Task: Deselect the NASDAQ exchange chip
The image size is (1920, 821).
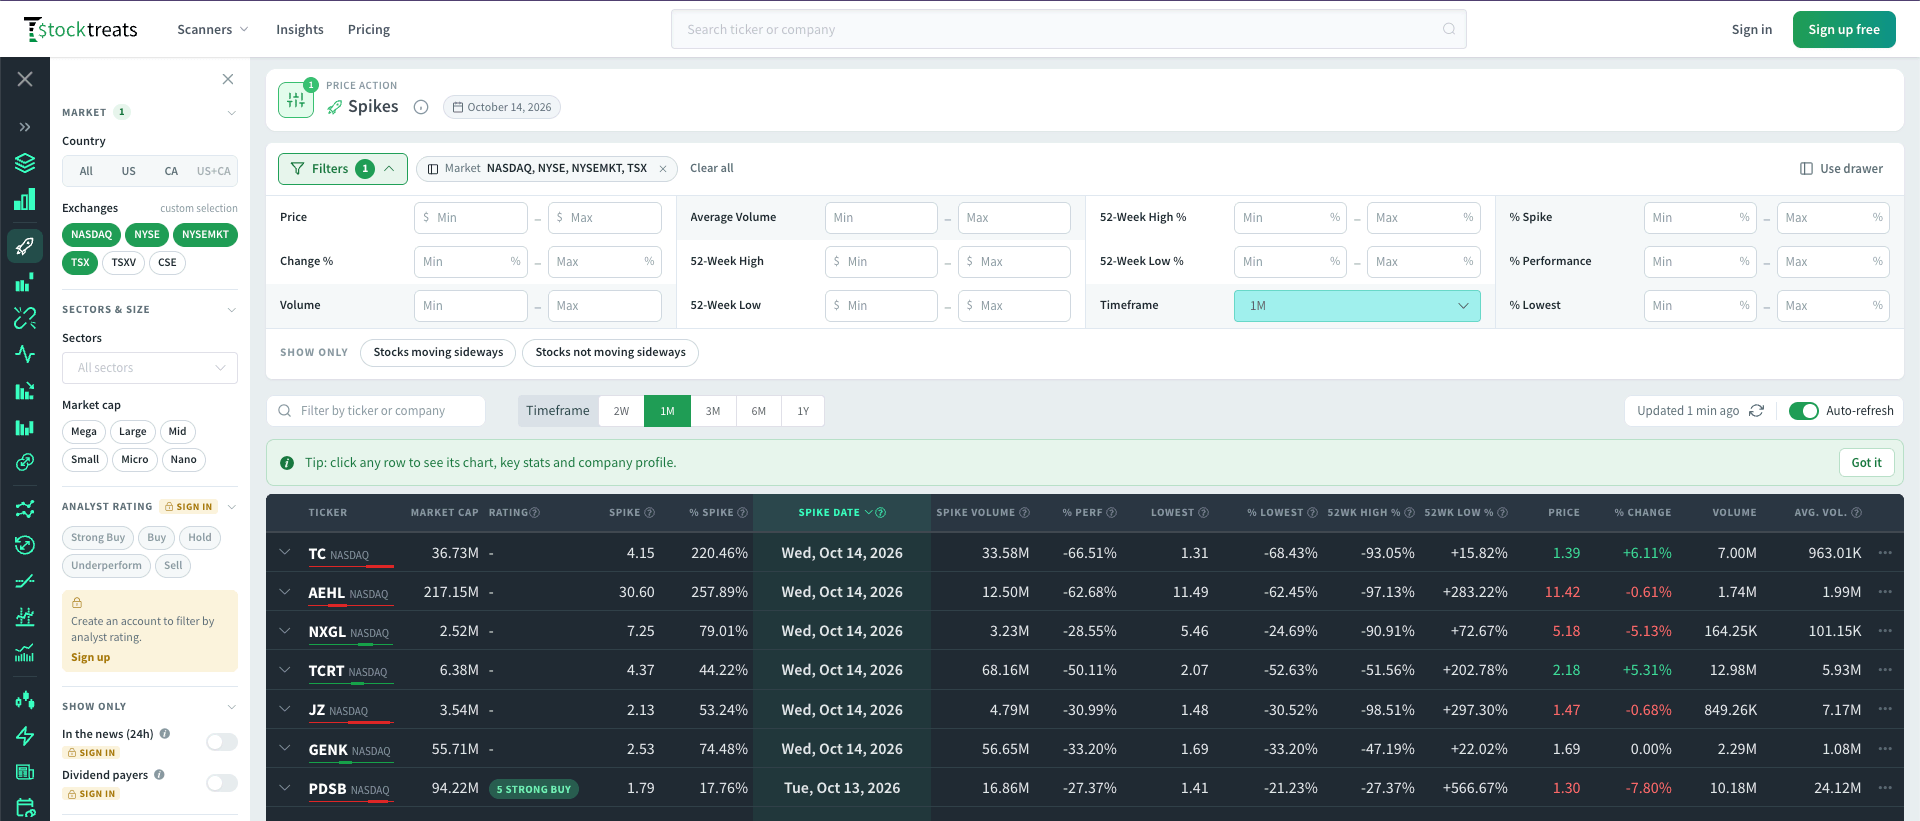Action: tap(91, 235)
